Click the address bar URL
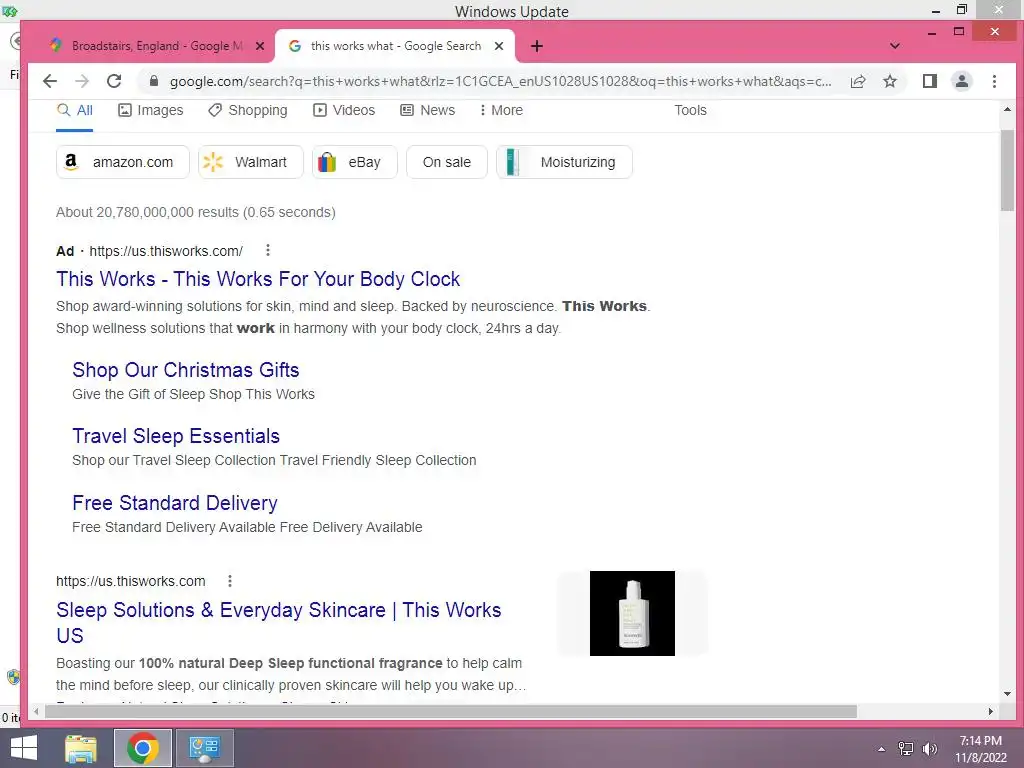 (x=500, y=82)
